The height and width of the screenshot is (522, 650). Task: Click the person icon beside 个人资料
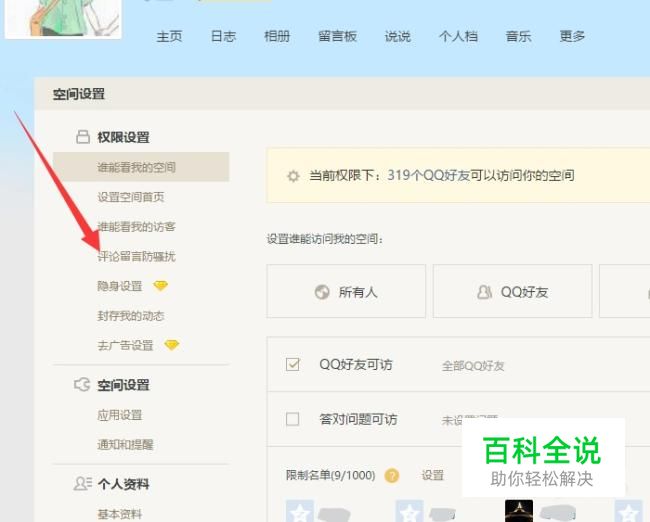(x=82, y=483)
